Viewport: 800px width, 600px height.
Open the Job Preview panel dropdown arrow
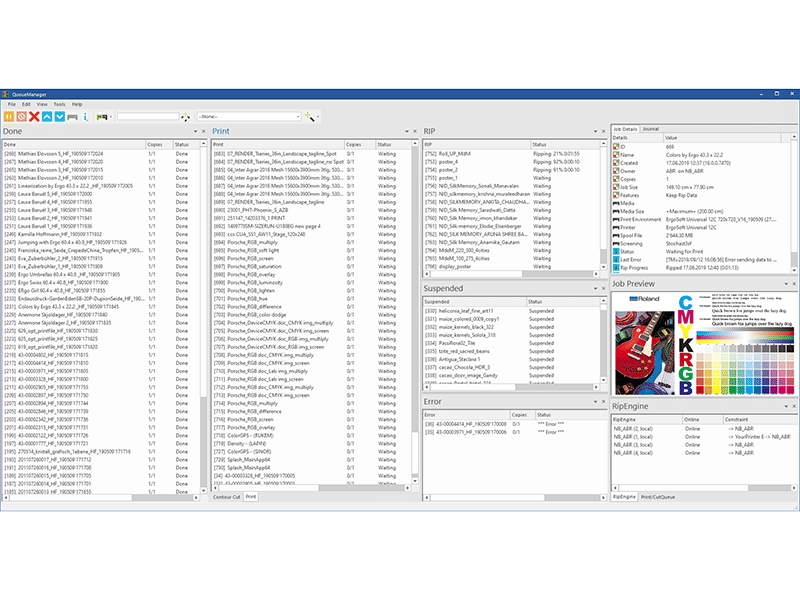coord(786,284)
